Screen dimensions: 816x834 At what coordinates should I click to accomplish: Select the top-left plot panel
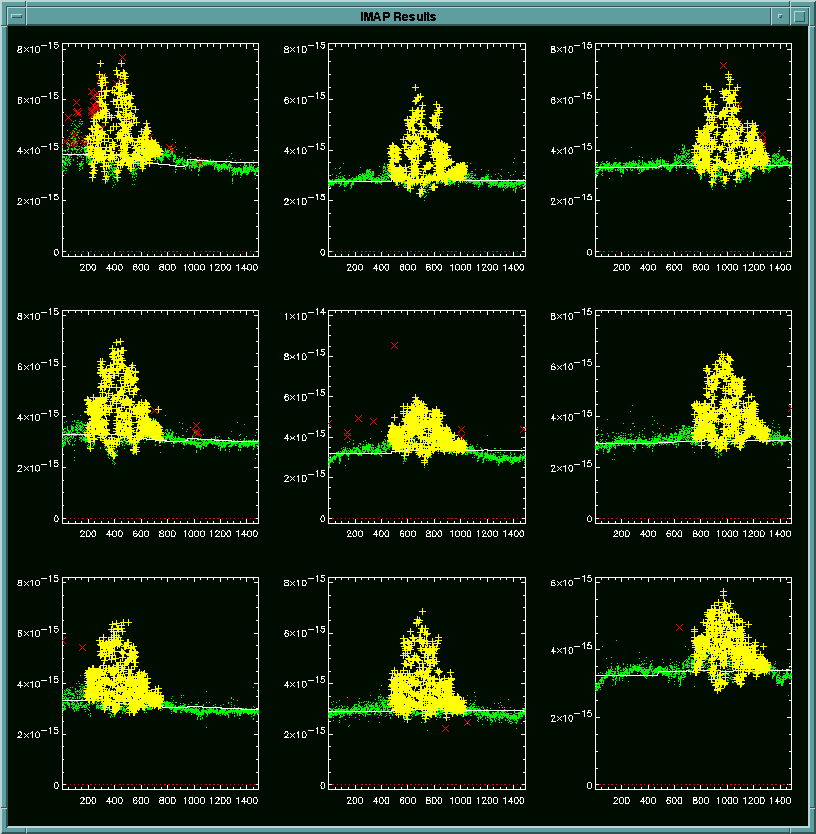tap(160, 150)
